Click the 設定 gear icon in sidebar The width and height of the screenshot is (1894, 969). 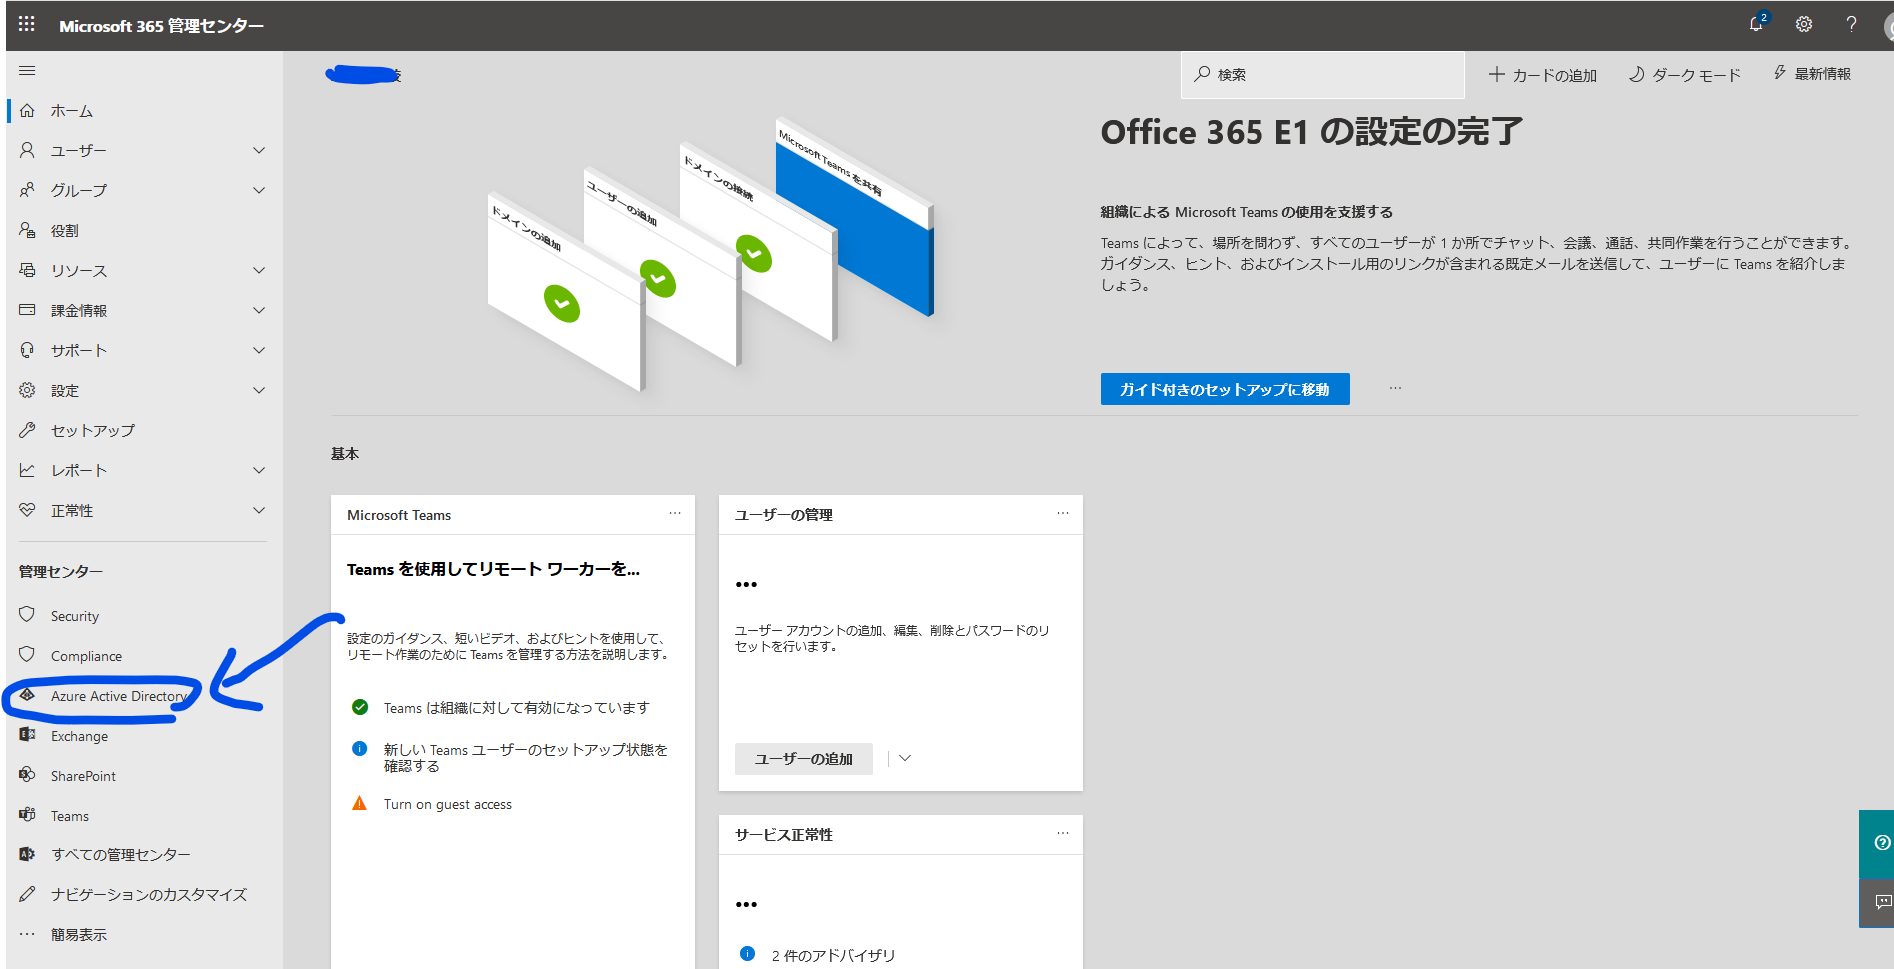[x=27, y=390]
